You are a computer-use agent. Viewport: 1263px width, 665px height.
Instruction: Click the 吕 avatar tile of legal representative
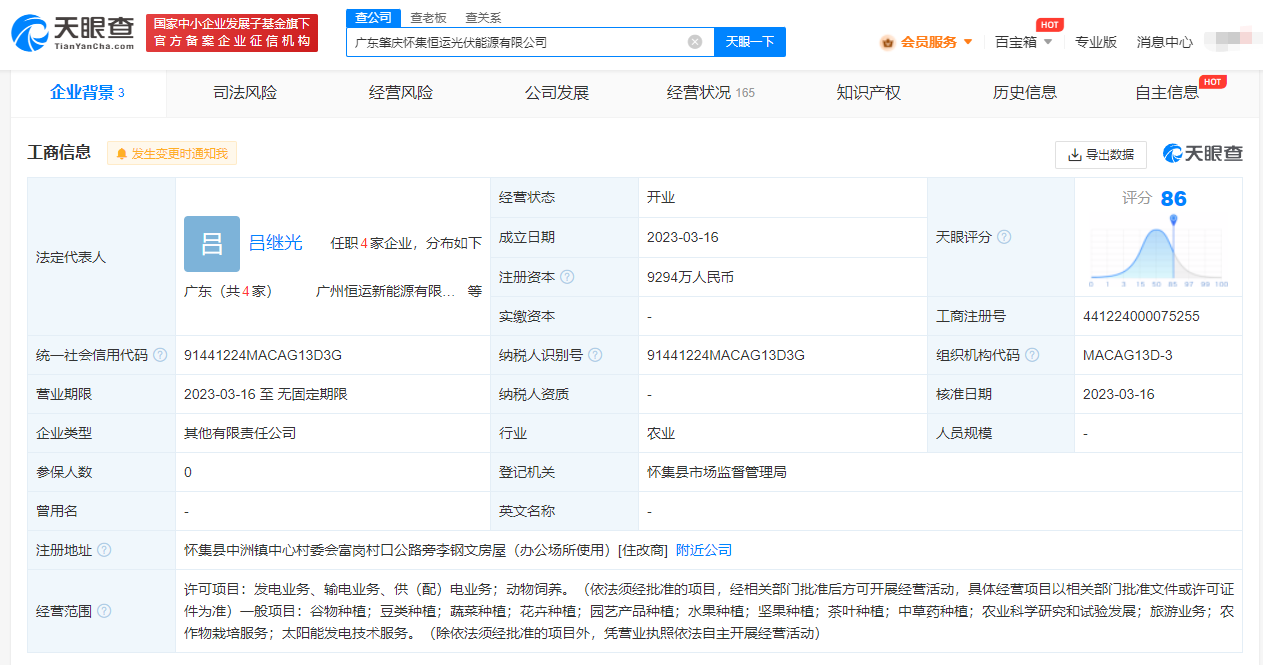coord(212,244)
